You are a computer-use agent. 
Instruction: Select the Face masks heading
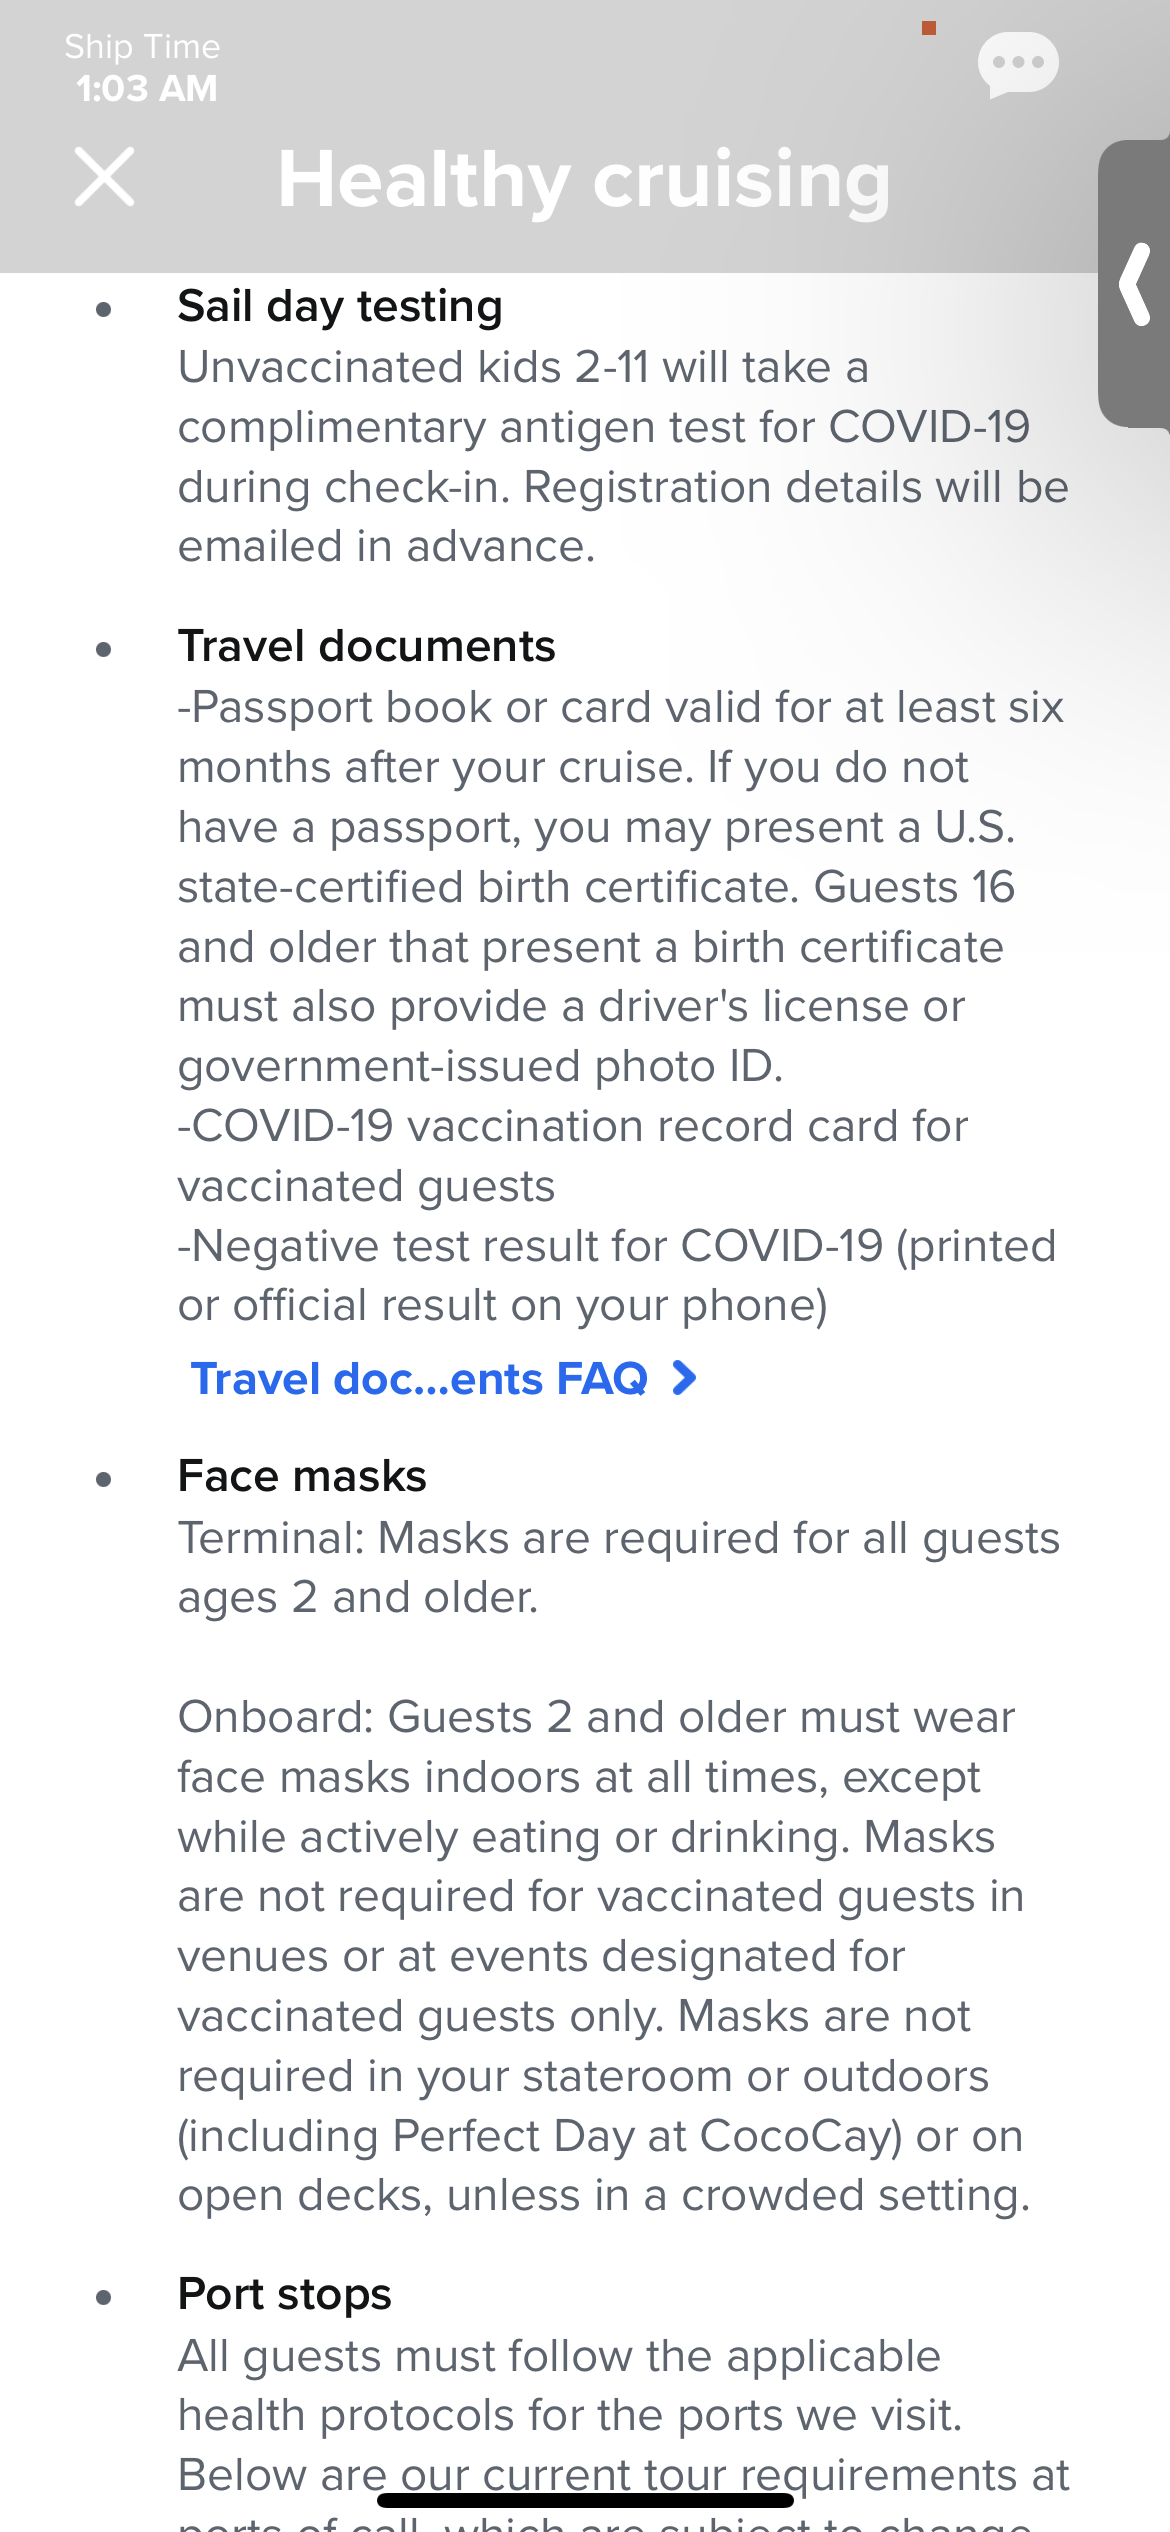coord(302,1476)
